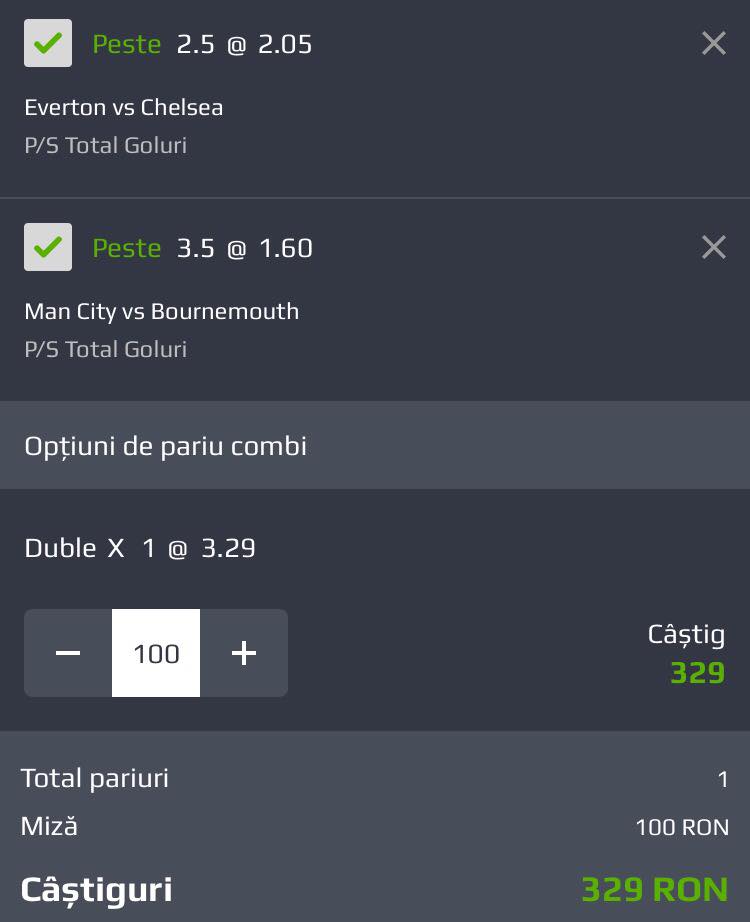This screenshot has height=922, width=750.
Task: Remove the Man City vs Bournemouth bet
Action: coord(714,248)
